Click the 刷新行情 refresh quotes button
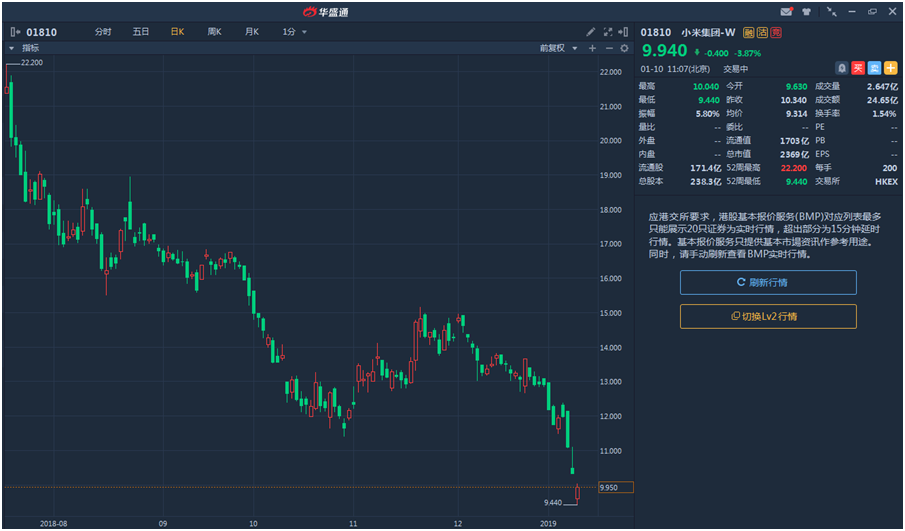905x531 pixels. click(x=768, y=282)
